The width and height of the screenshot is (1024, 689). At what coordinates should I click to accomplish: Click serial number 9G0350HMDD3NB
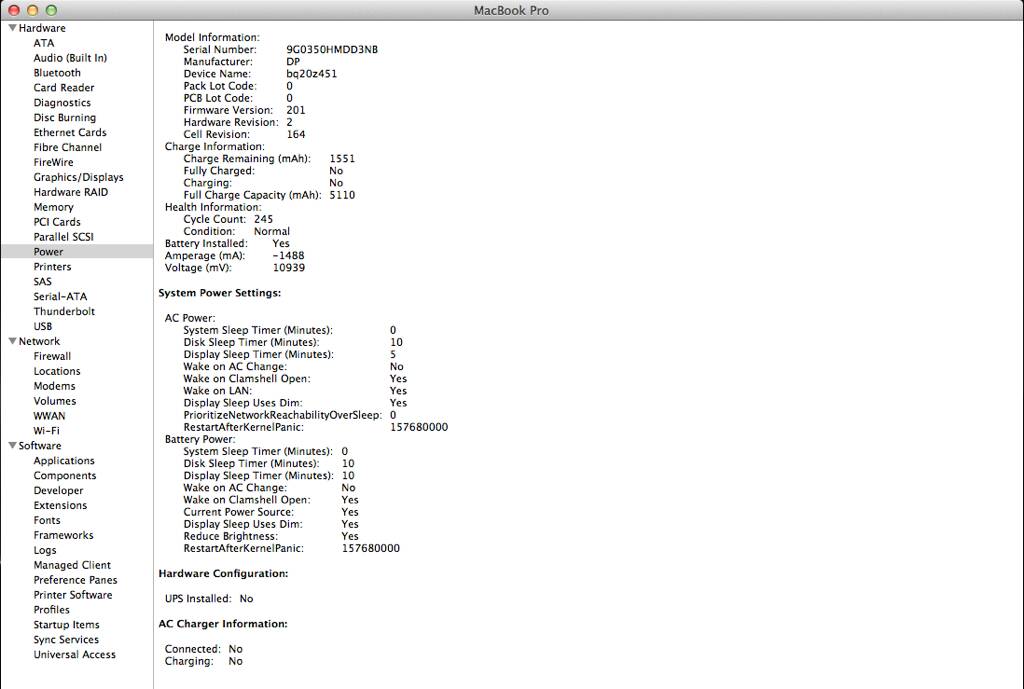[x=332, y=50]
